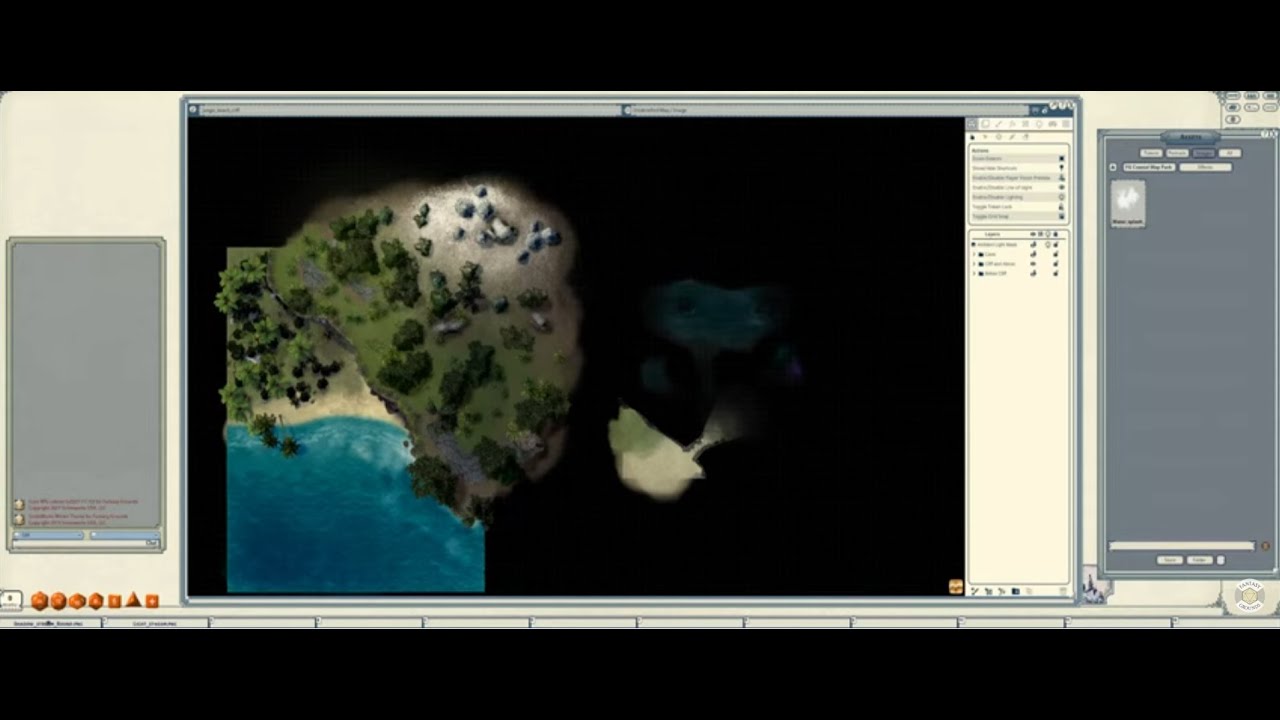Expand the Cave layer folder
Screen dimensions: 1280x720
pos(974,254)
